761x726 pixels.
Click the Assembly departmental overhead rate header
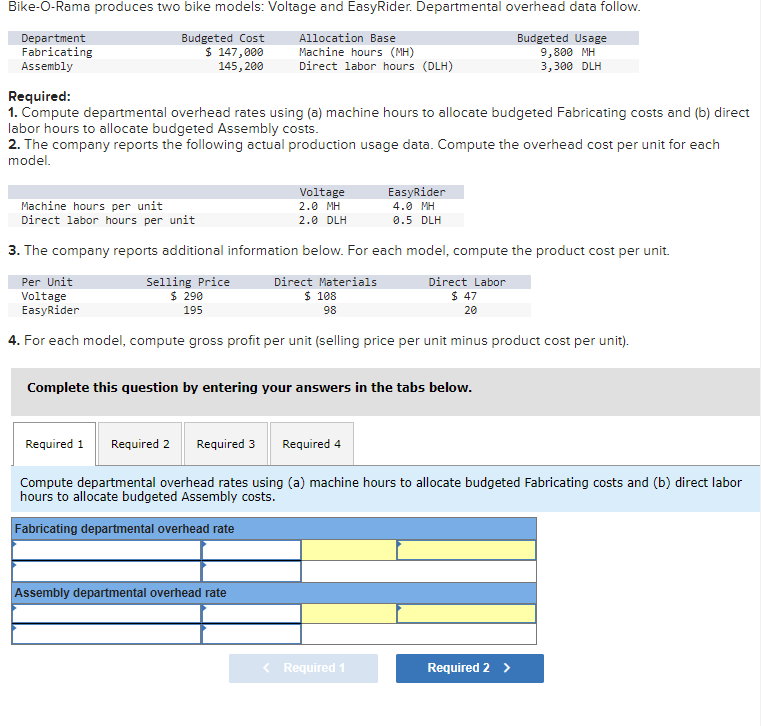[x=274, y=593]
